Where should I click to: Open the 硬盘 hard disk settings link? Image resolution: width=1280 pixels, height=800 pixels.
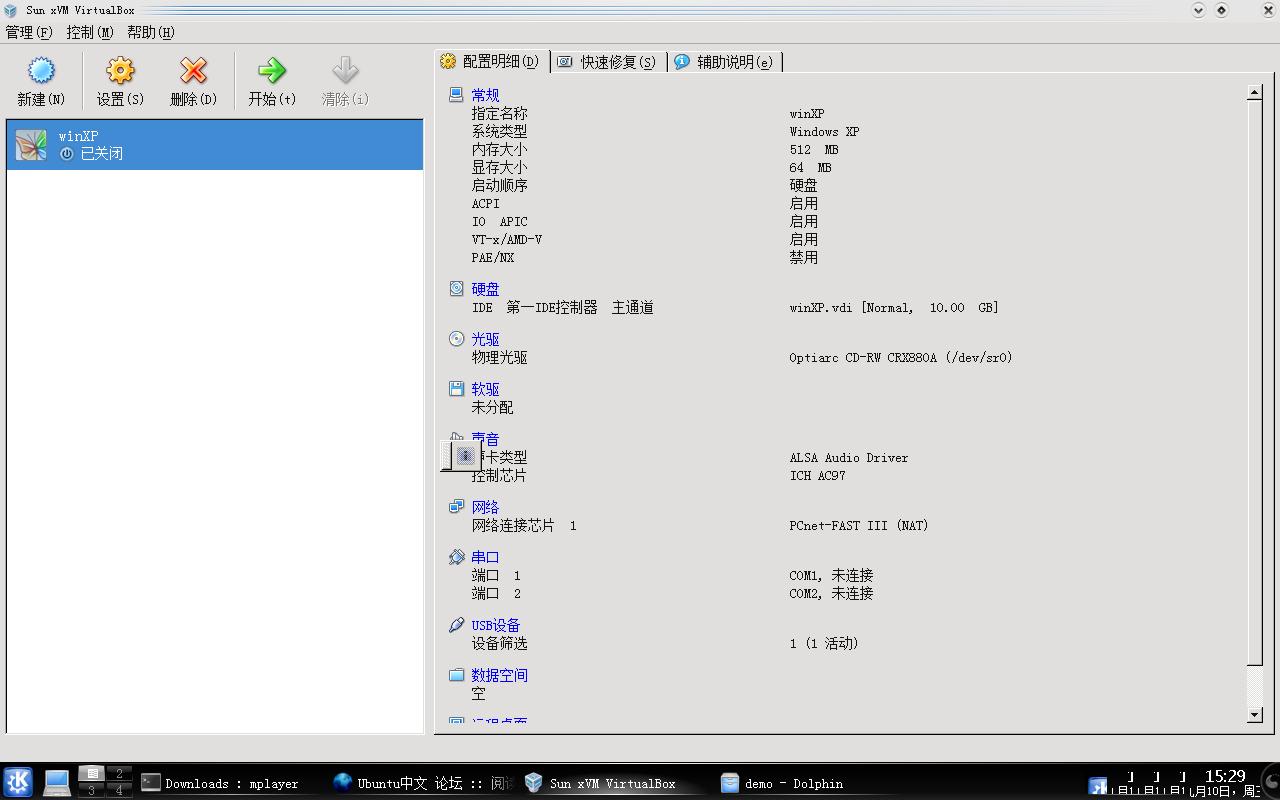(x=485, y=289)
